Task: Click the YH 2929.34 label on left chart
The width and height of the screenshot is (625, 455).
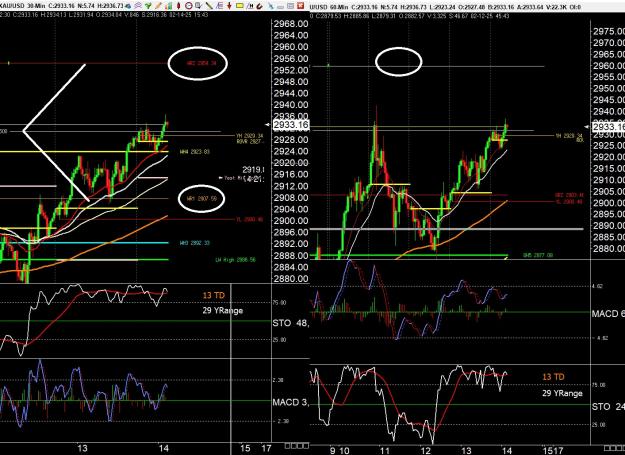Action: [x=250, y=136]
